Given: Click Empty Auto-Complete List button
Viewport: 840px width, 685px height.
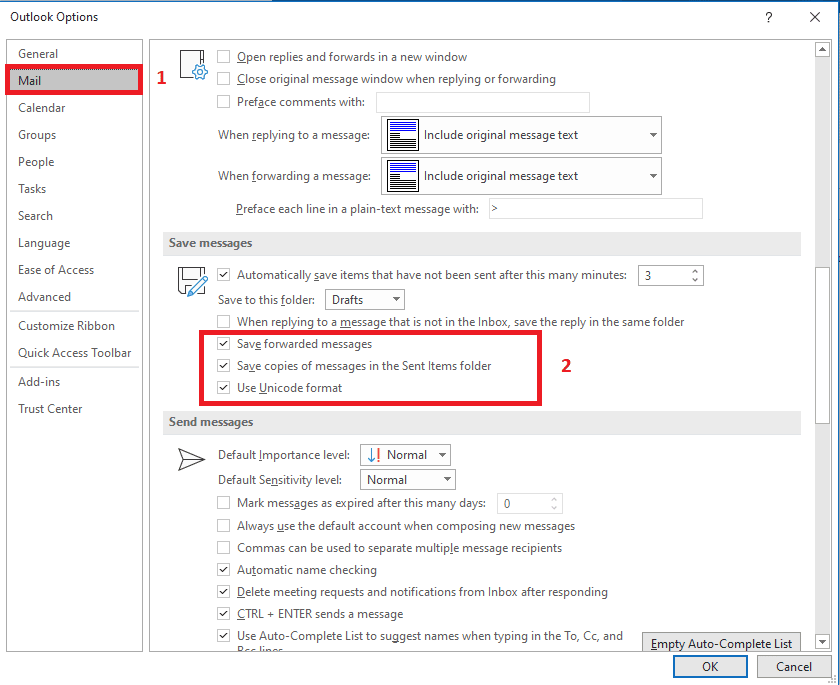Looking at the screenshot, I should 721,642.
